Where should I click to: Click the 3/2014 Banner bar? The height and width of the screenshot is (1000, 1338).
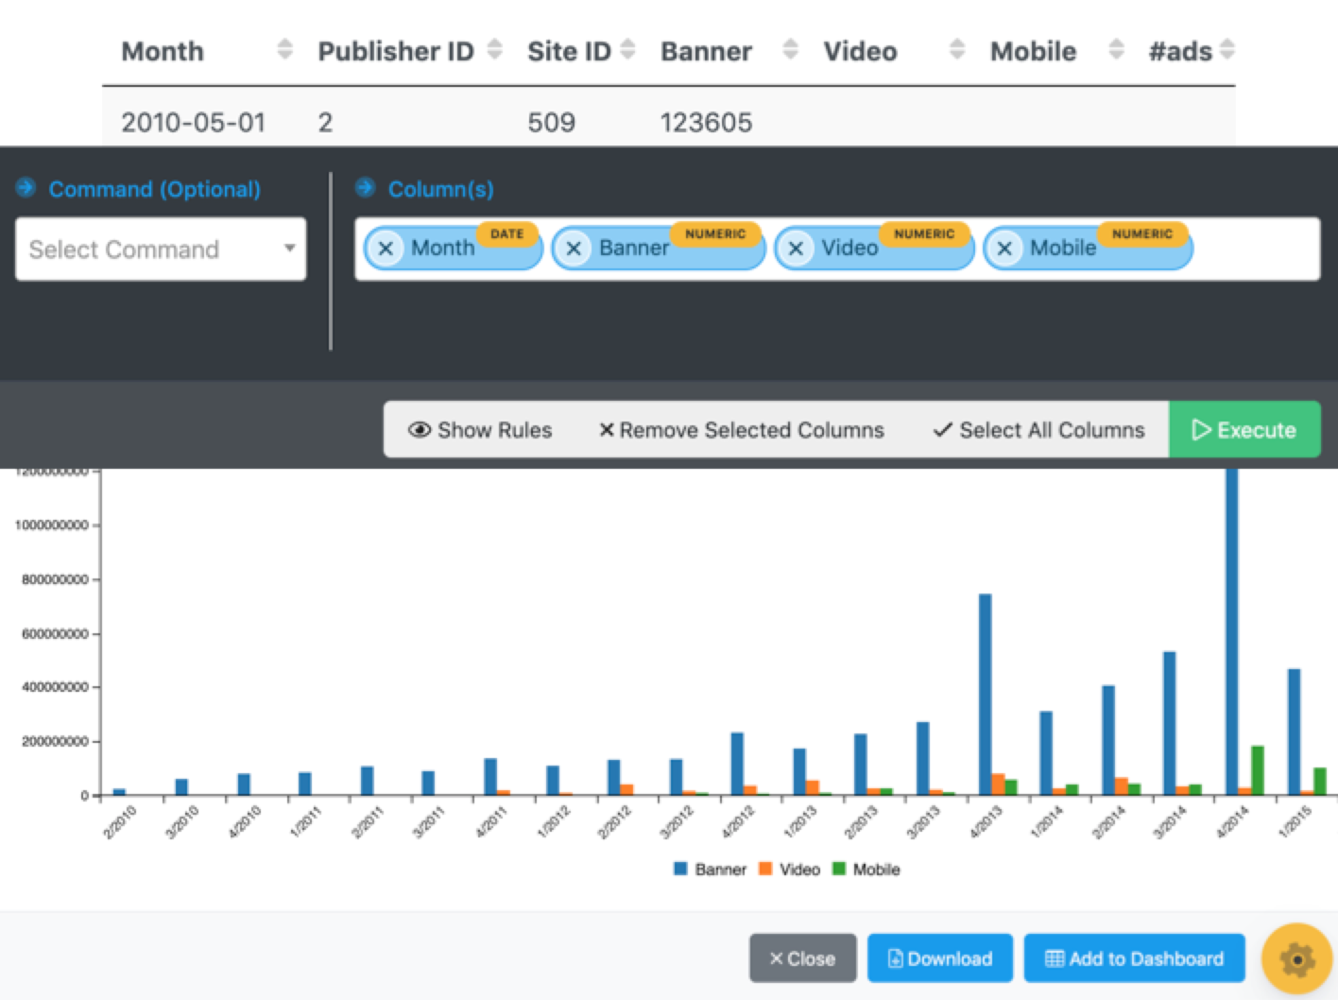pyautogui.click(x=1169, y=724)
